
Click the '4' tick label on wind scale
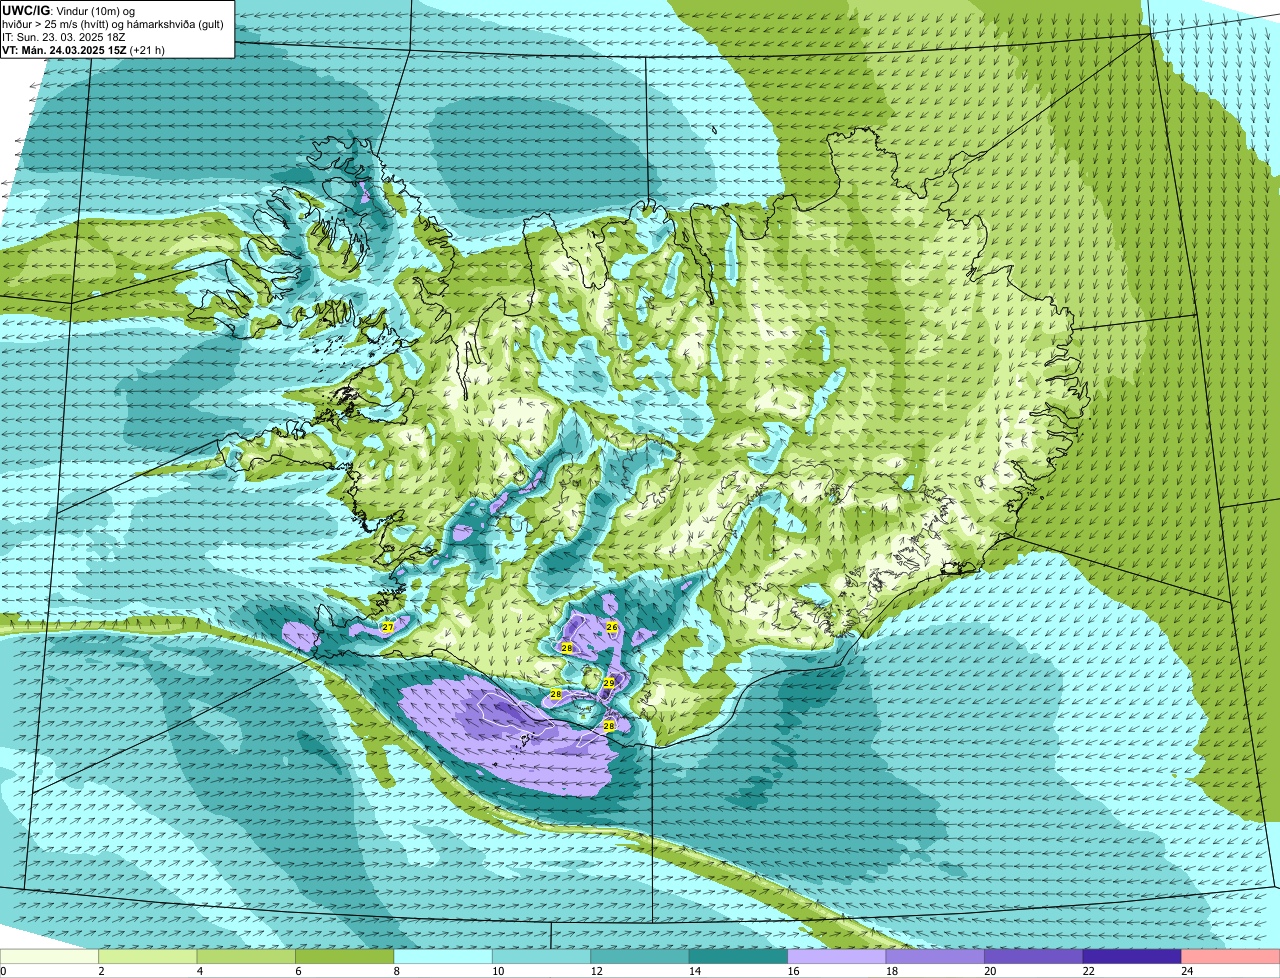pos(199,971)
